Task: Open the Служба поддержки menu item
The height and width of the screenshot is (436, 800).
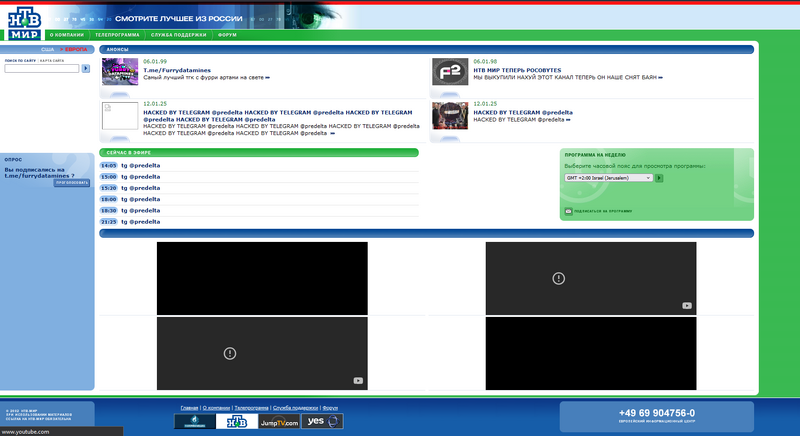Action: (179, 35)
